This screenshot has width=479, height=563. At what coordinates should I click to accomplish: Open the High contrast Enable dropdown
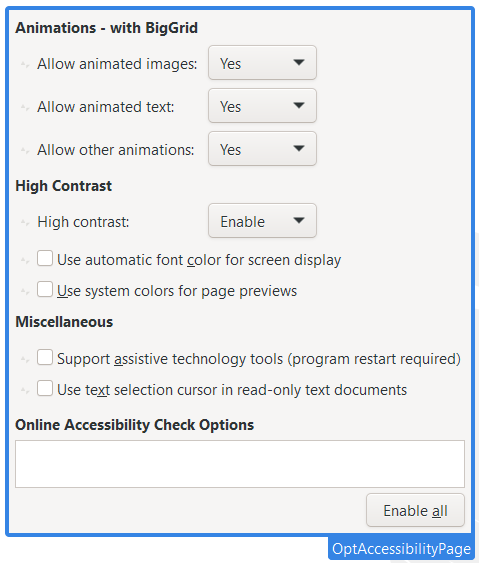262,221
